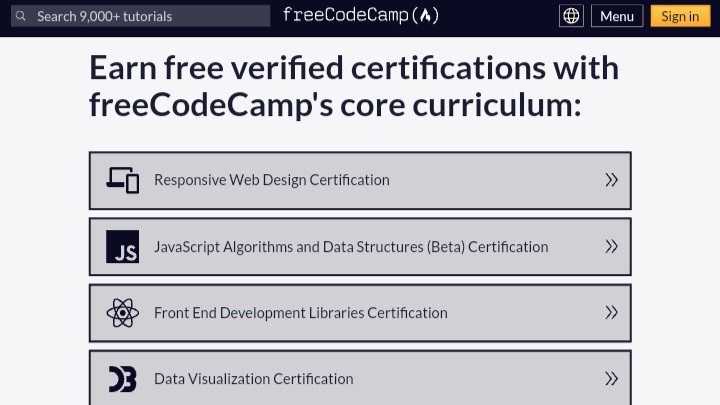This screenshot has width=720, height=405.
Task: Click the freeCodeCamp flame logo
Action: (x=428, y=16)
